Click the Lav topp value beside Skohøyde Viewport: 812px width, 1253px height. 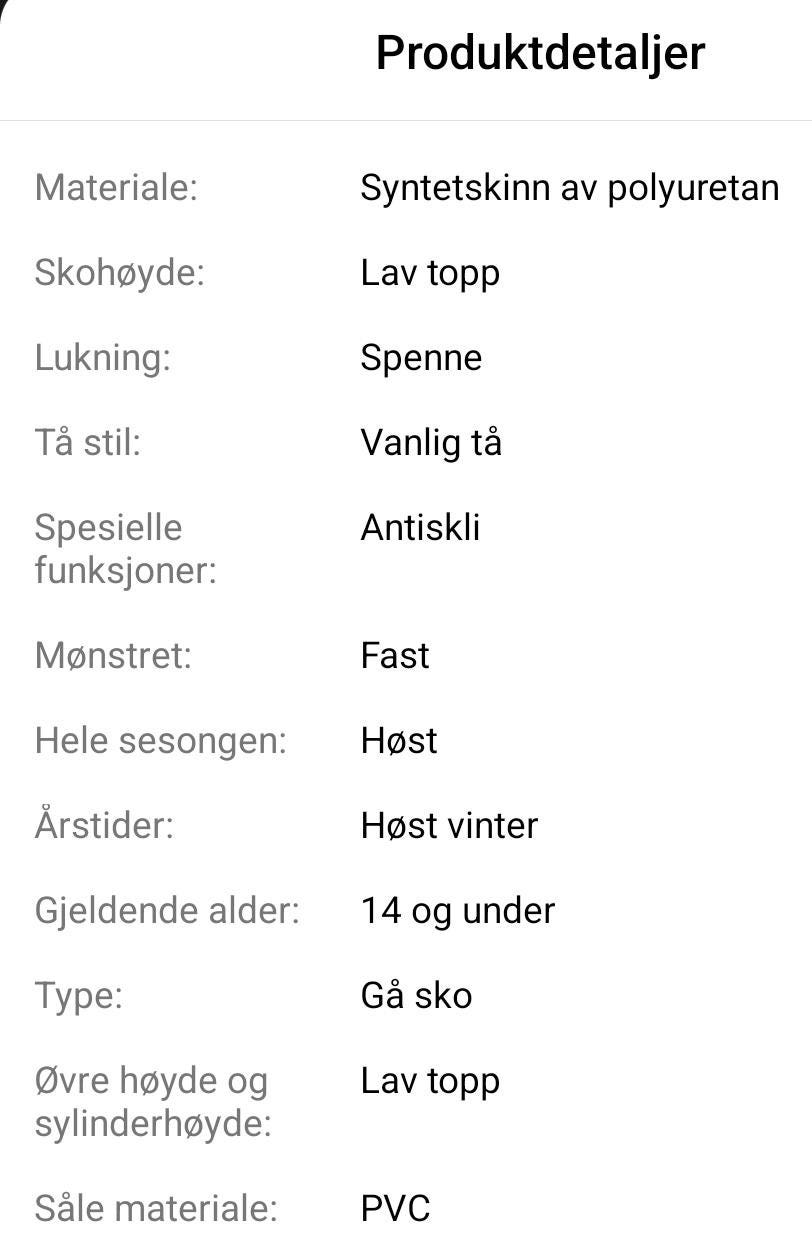coord(430,274)
